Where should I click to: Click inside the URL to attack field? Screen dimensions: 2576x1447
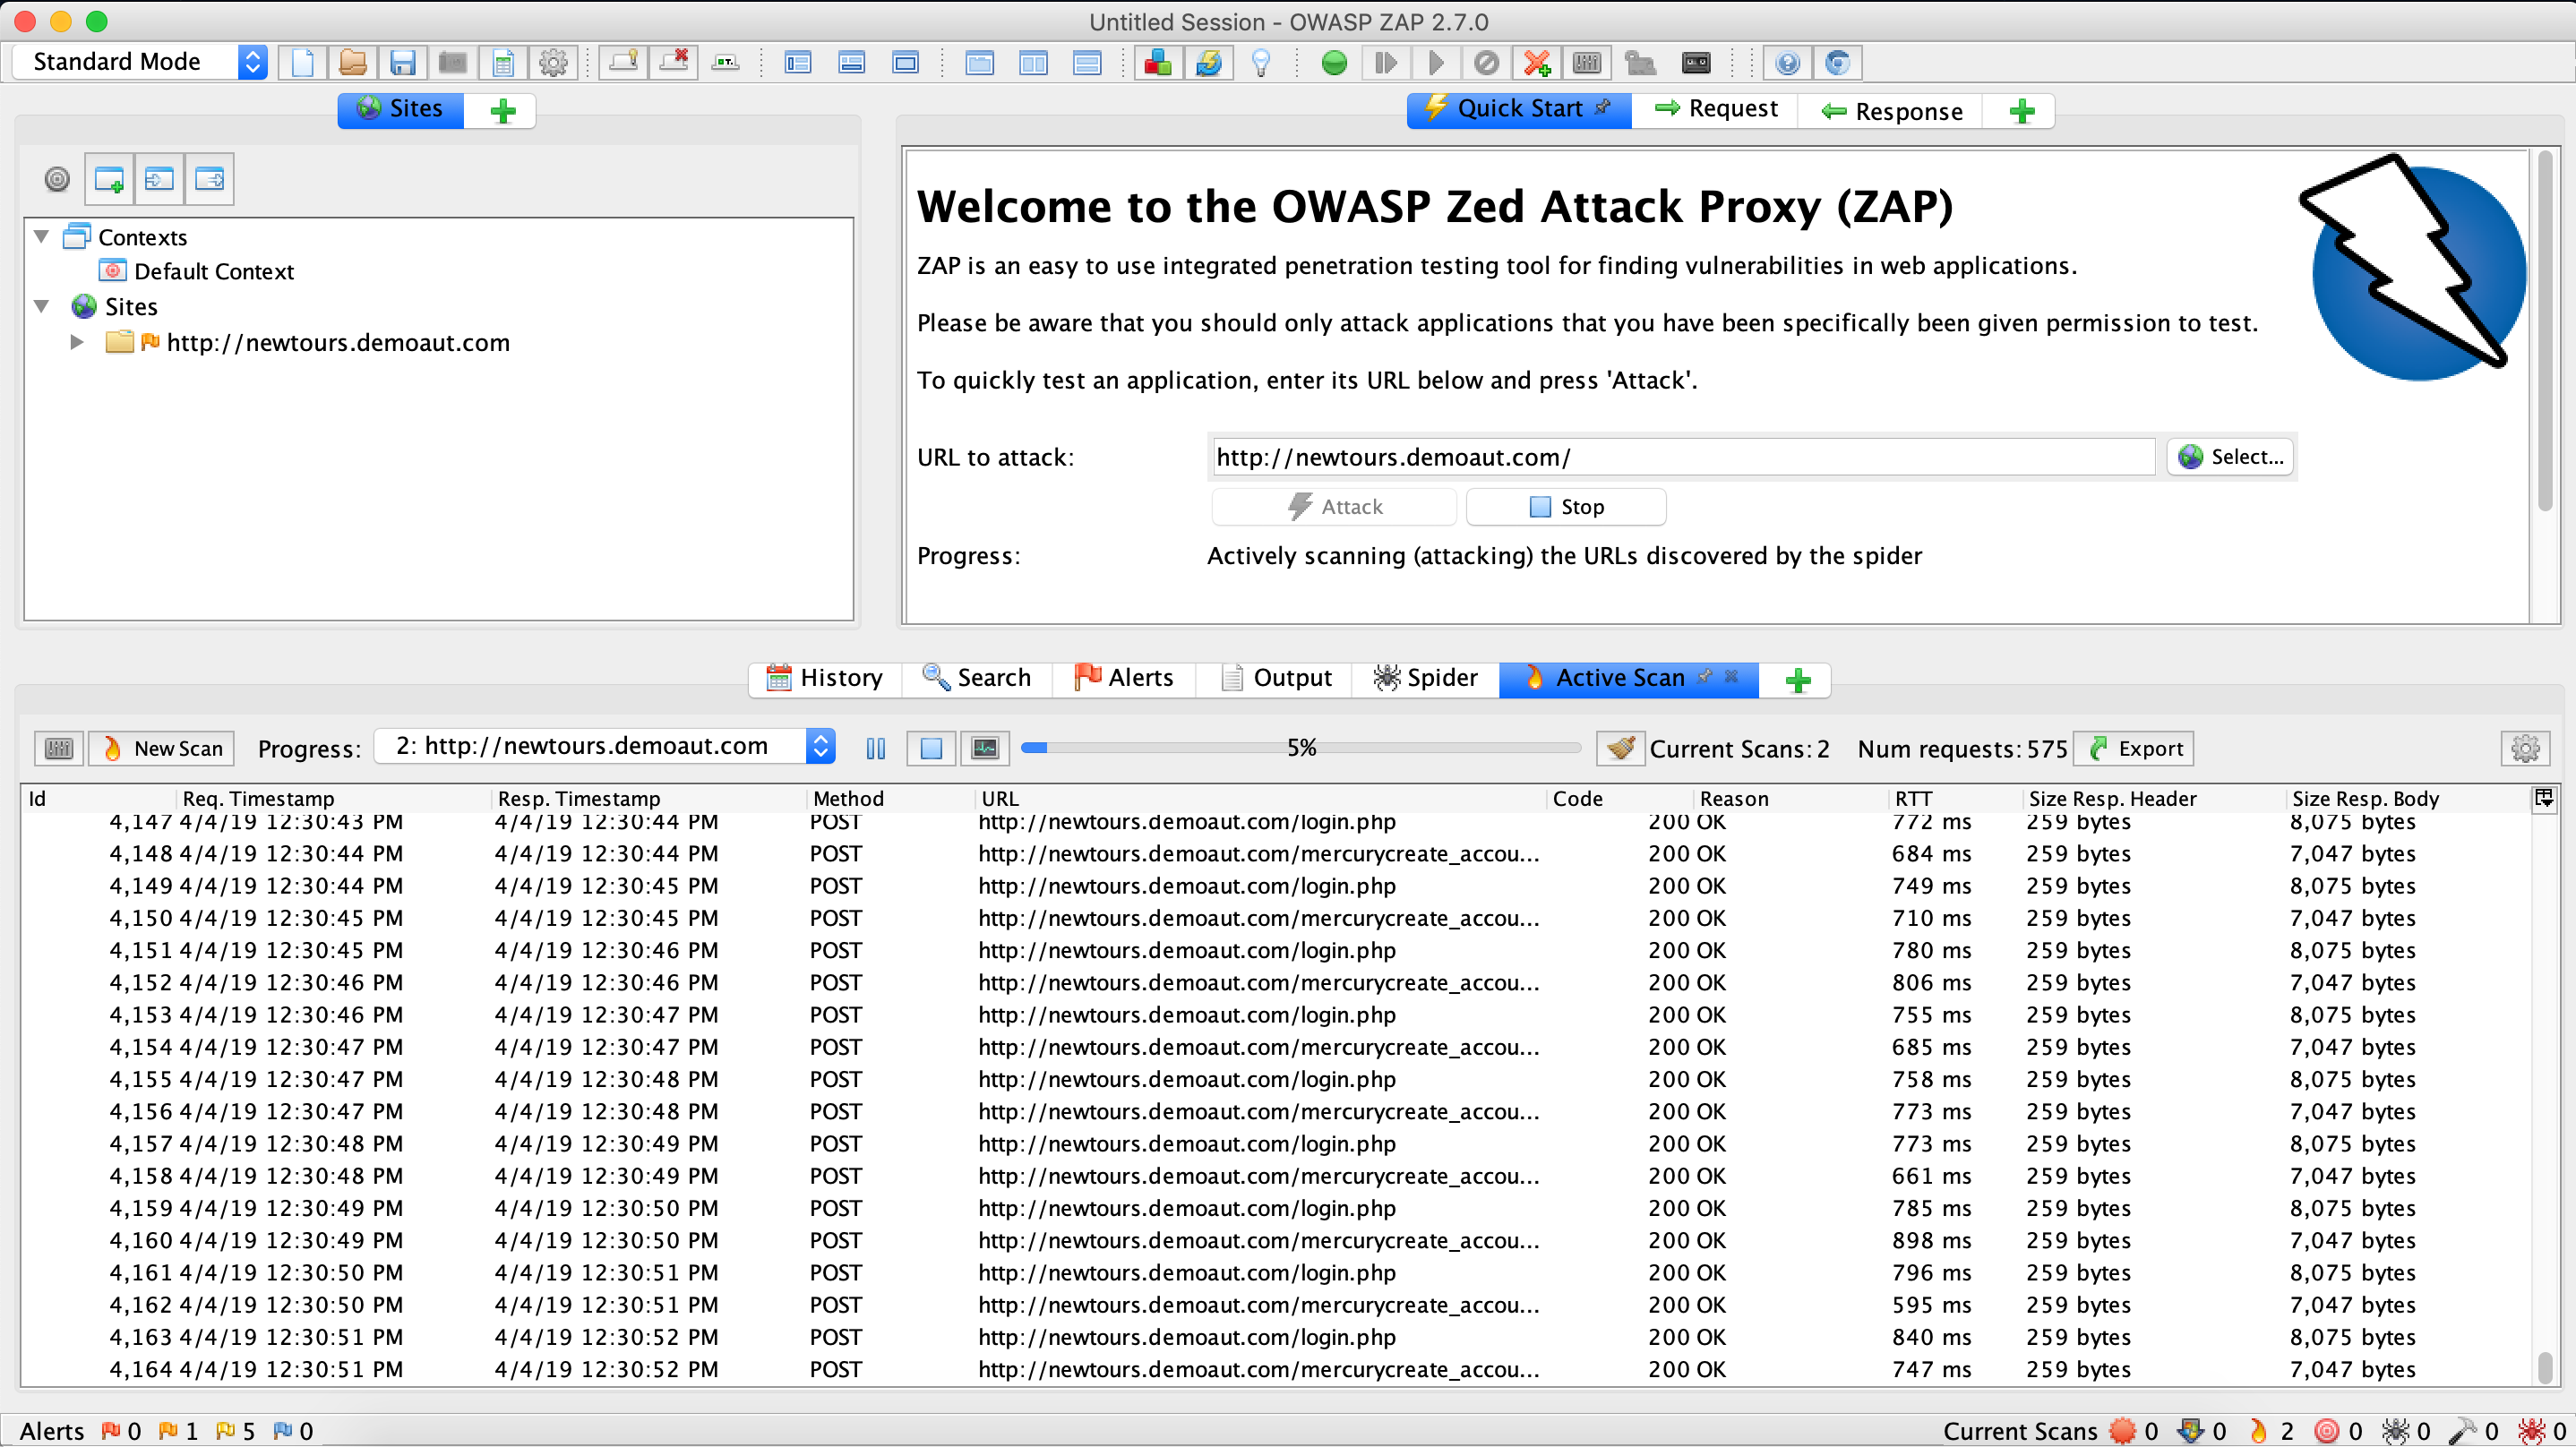pyautogui.click(x=1680, y=457)
